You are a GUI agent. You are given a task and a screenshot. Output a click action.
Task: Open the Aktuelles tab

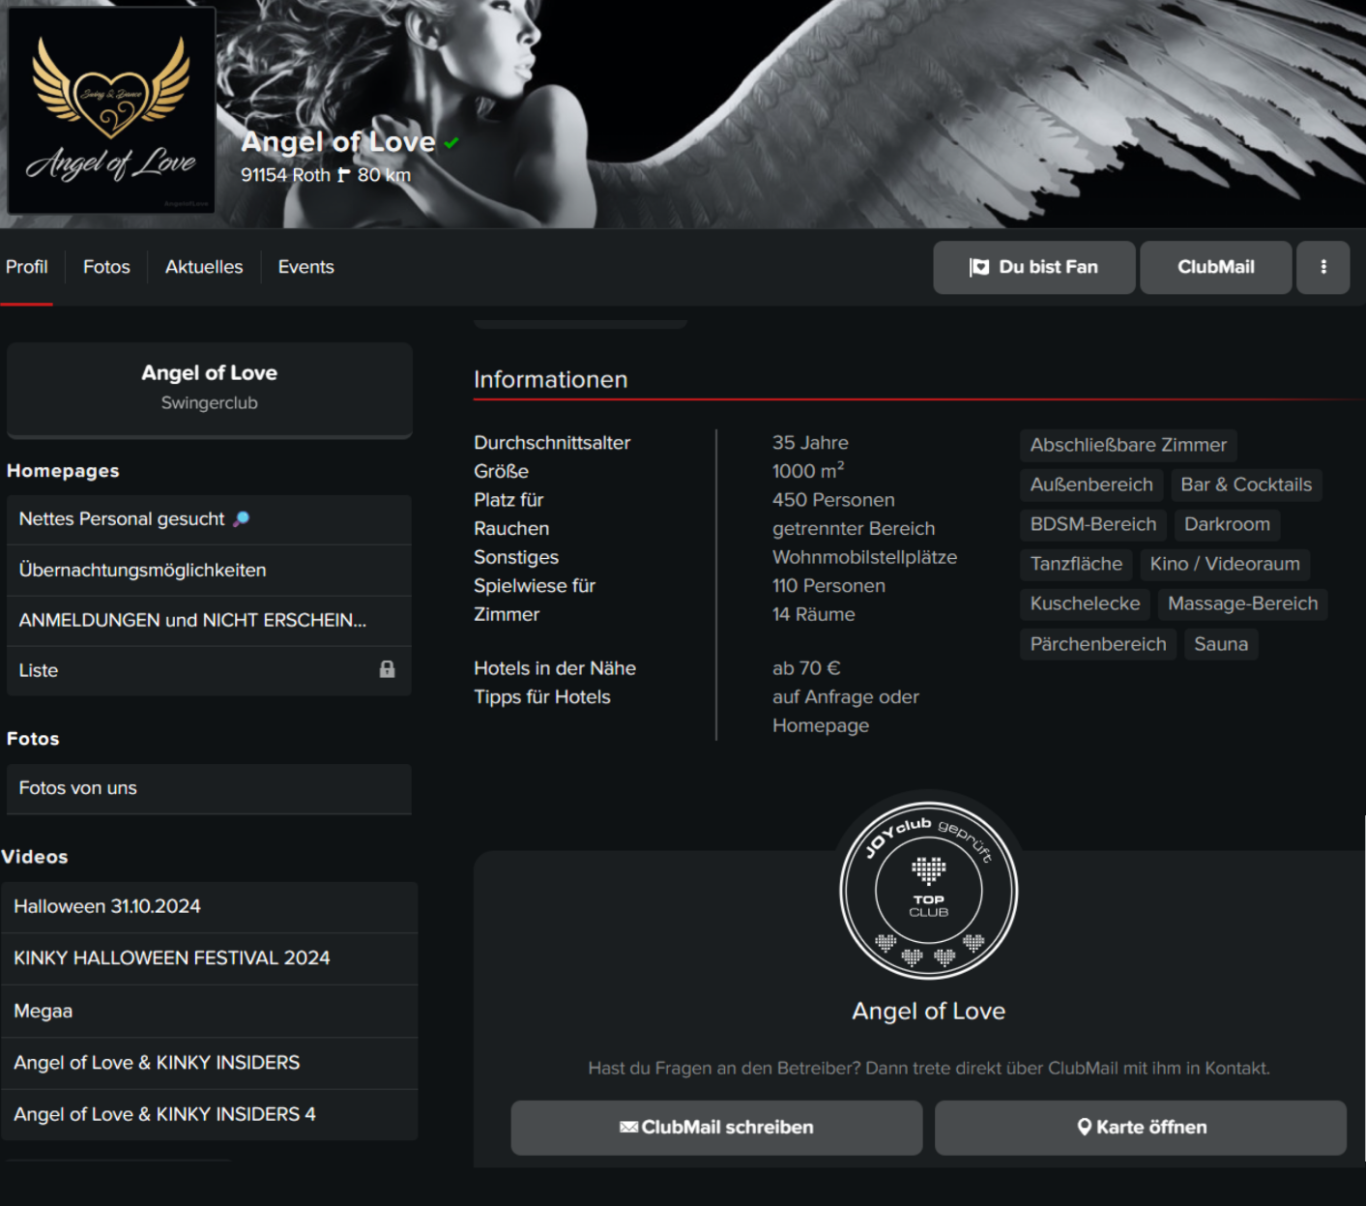(x=204, y=267)
